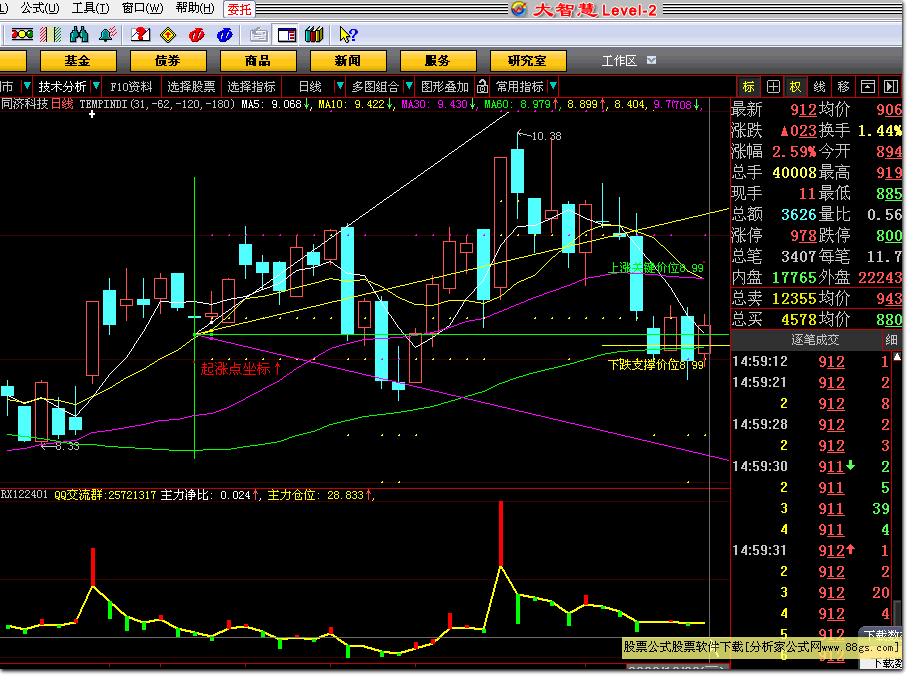Click the F10资料 button
This screenshot has height=676, width=909.
132,87
